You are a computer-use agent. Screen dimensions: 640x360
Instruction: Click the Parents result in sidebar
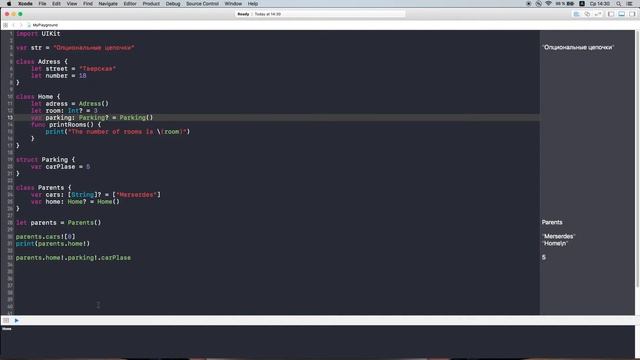[x=552, y=222]
